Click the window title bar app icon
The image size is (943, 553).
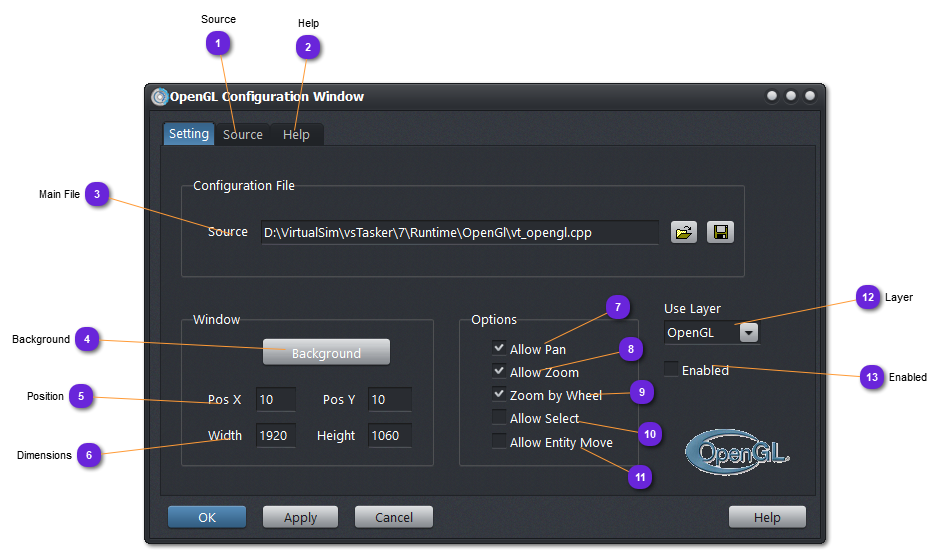click(159, 97)
